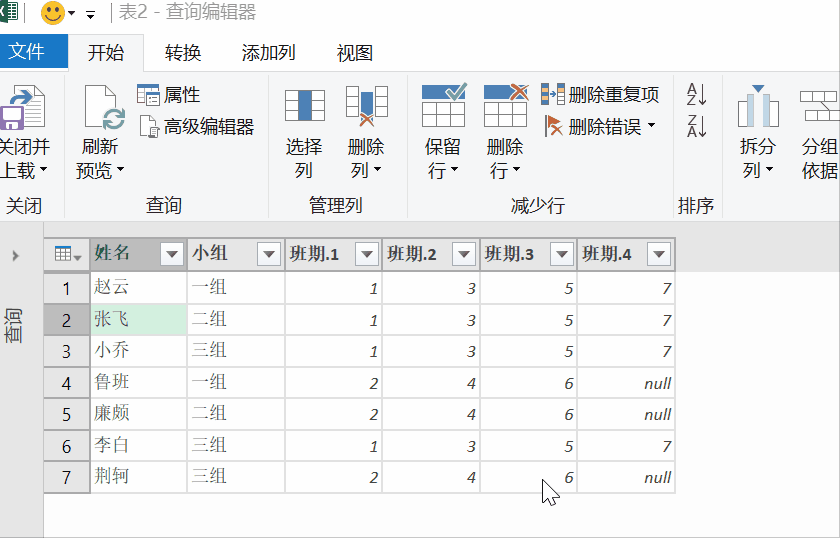
Task: Open the 姓名 column filter dropdown
Action: point(172,254)
